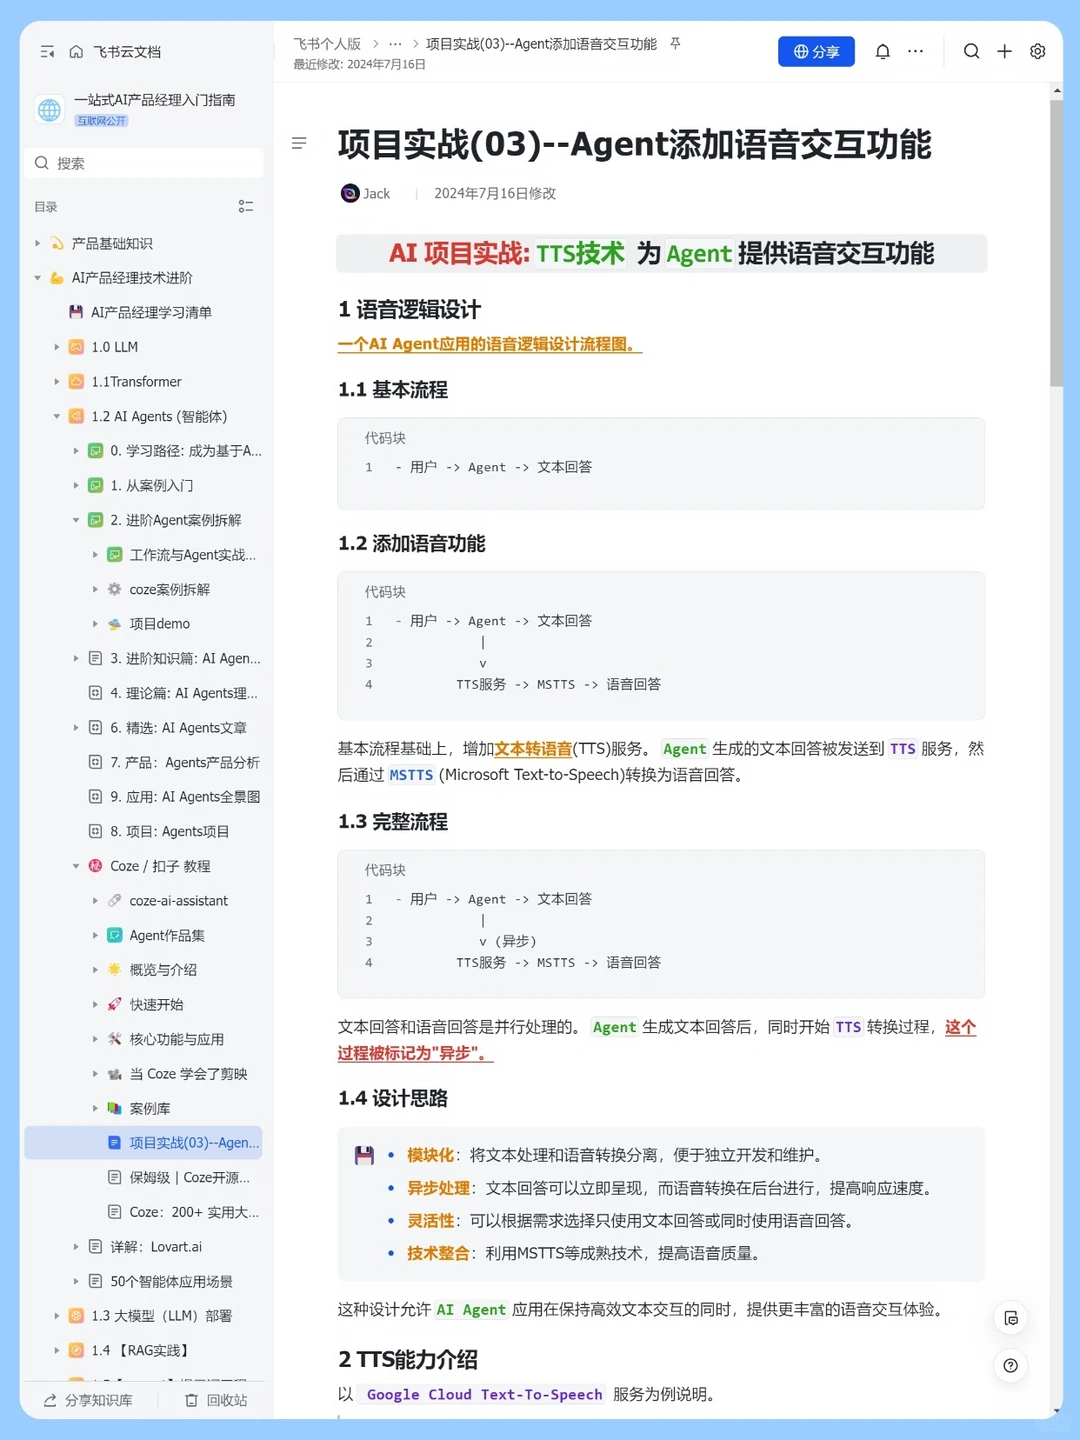This screenshot has height=1440, width=1080.
Task: Open 7. 产品：Agents产品分析 page
Action: pyautogui.click(x=185, y=762)
